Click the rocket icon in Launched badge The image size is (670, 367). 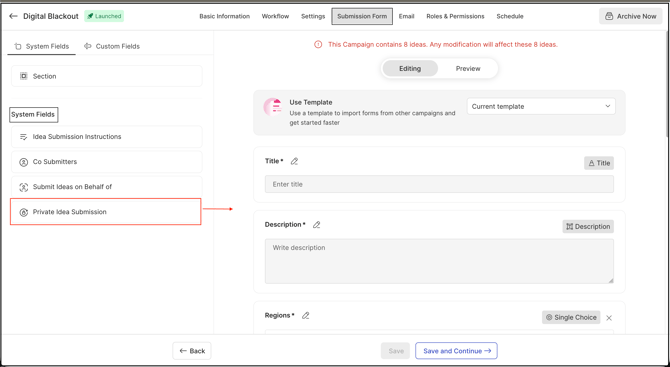[90, 16]
